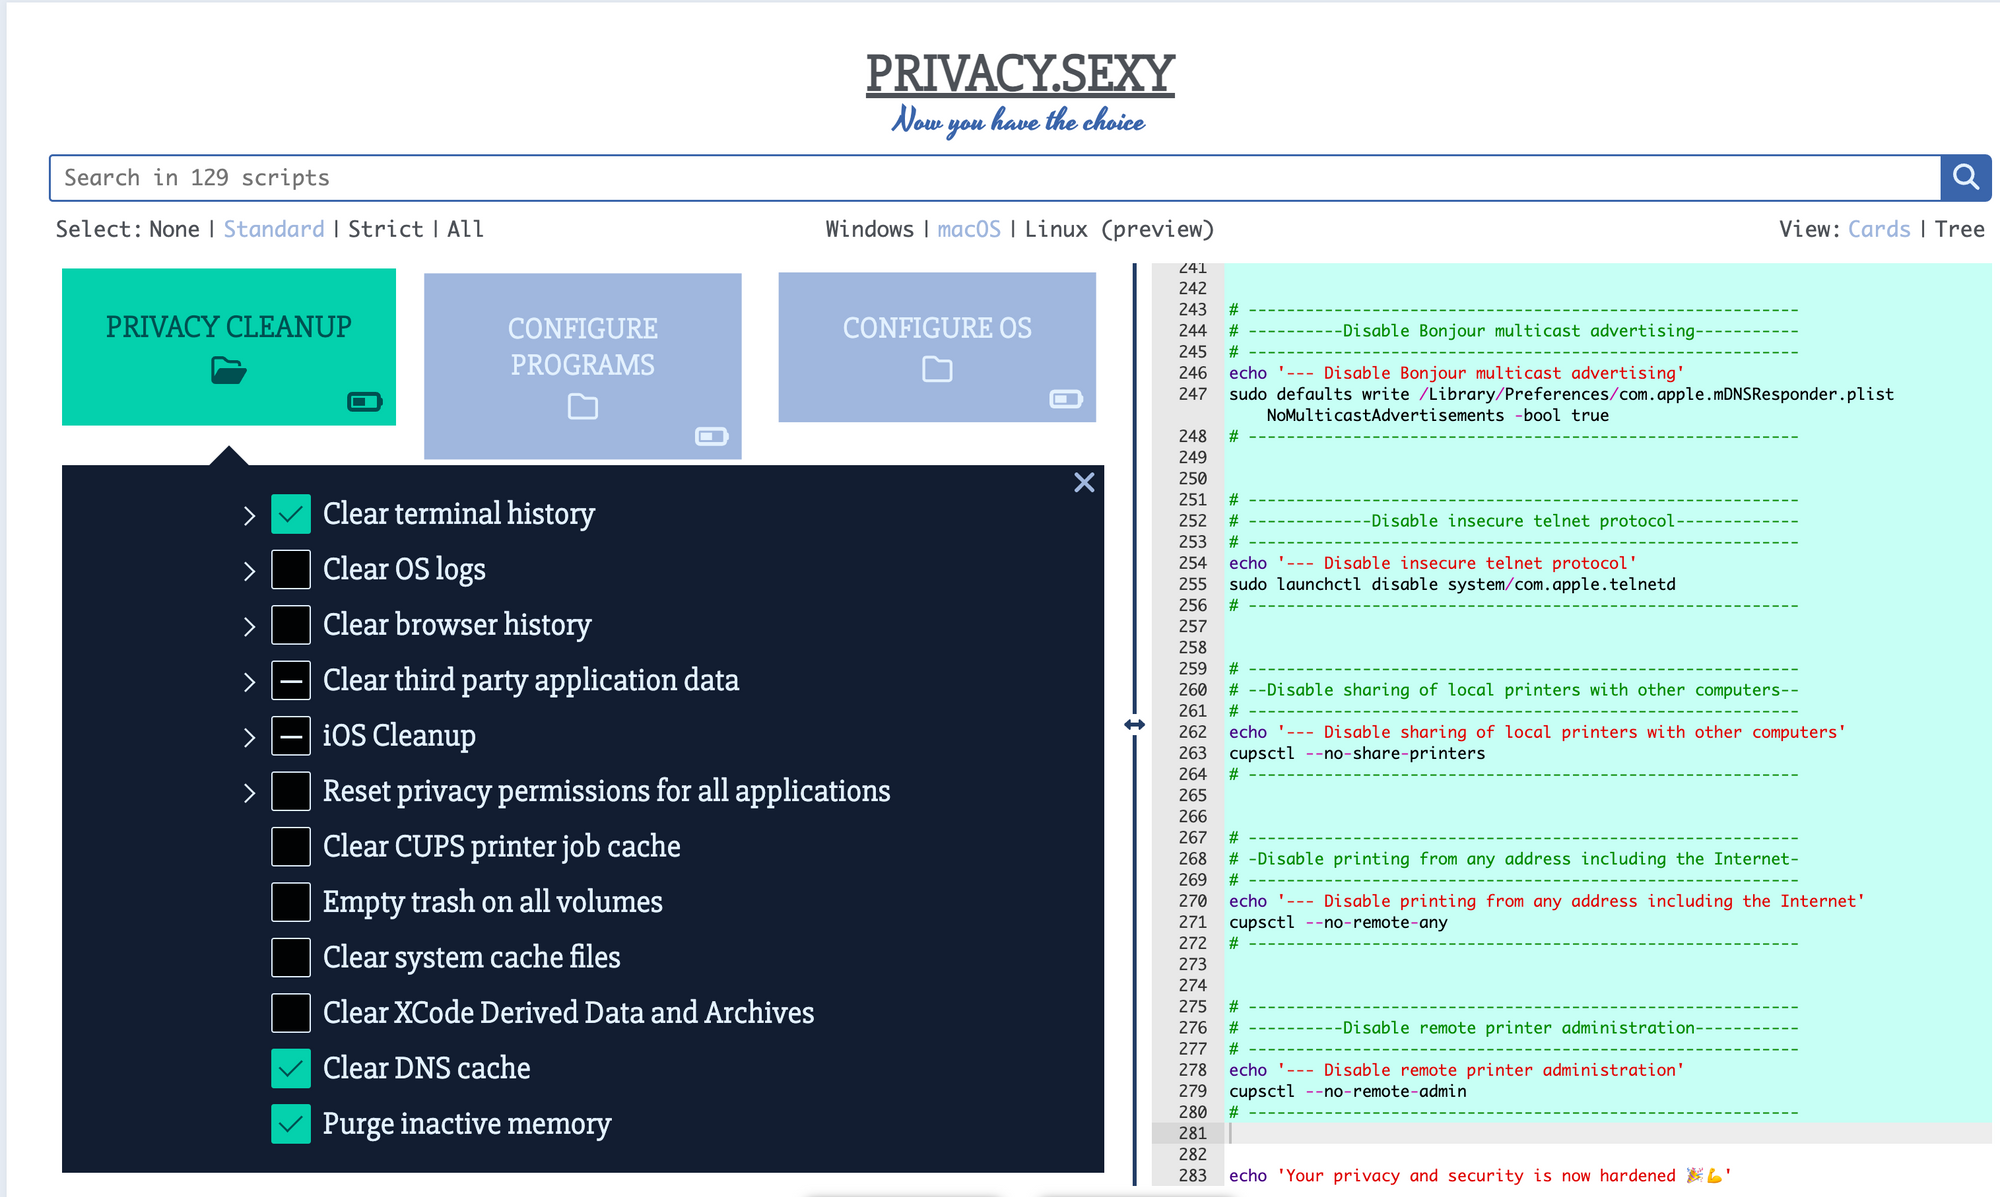Click the horizontal resize handle between panes
Screen dimensions: 2000x1197
1134,724
